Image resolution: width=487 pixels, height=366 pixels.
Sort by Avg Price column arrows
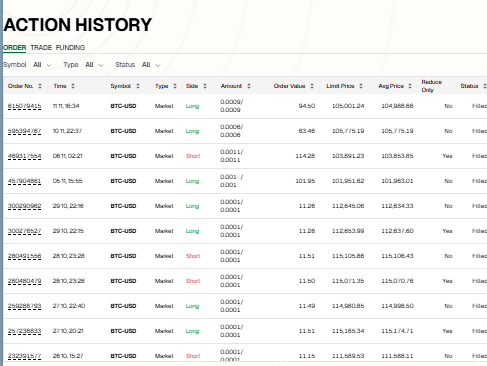tap(410, 86)
